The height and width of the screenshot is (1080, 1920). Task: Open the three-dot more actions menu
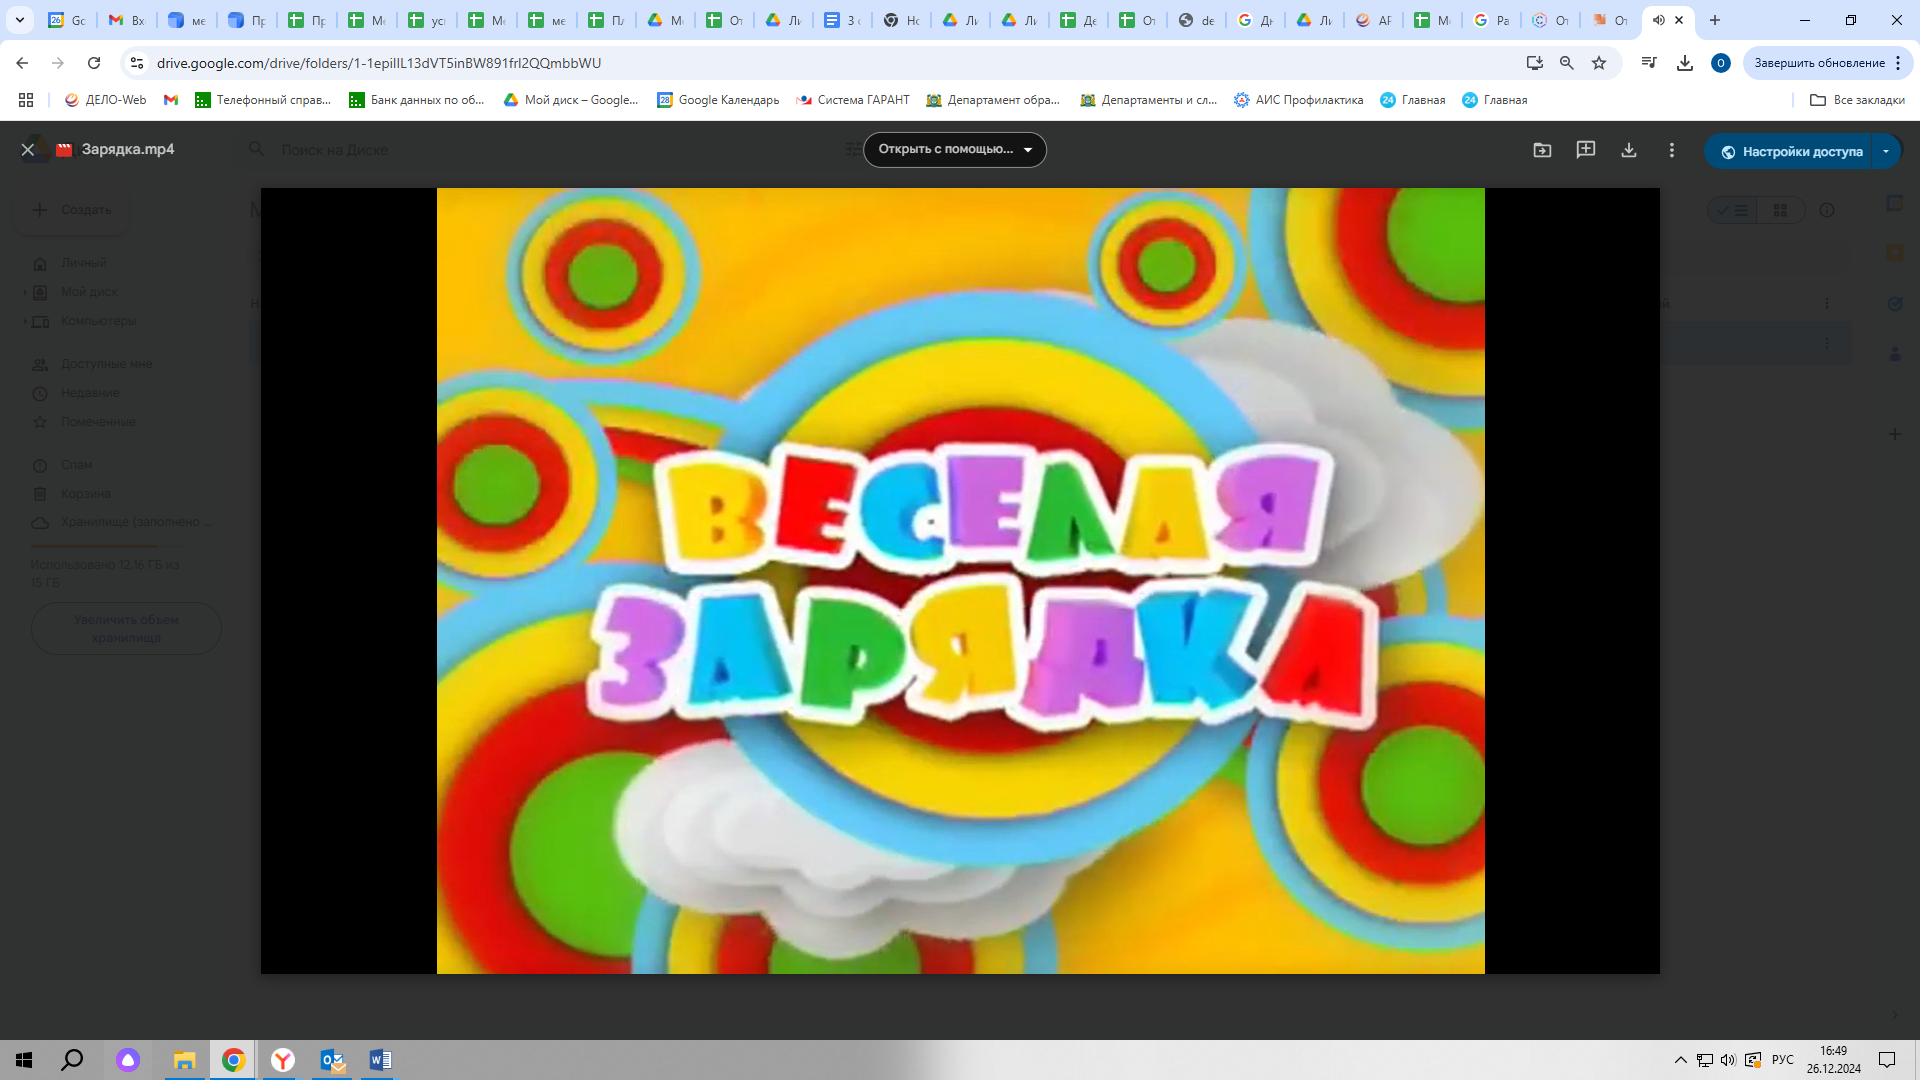[1672, 150]
